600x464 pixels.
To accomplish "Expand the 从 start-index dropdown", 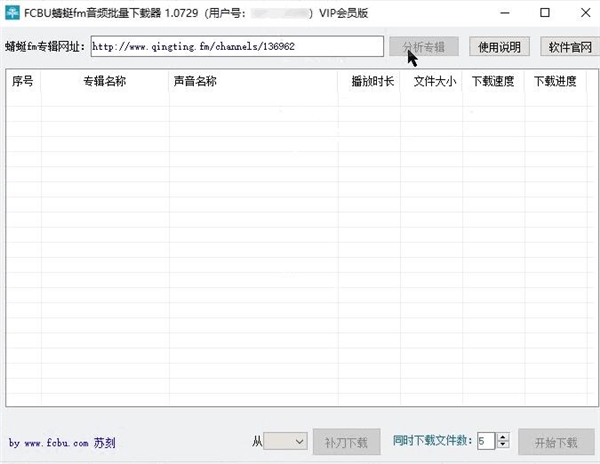I will [285, 442].
